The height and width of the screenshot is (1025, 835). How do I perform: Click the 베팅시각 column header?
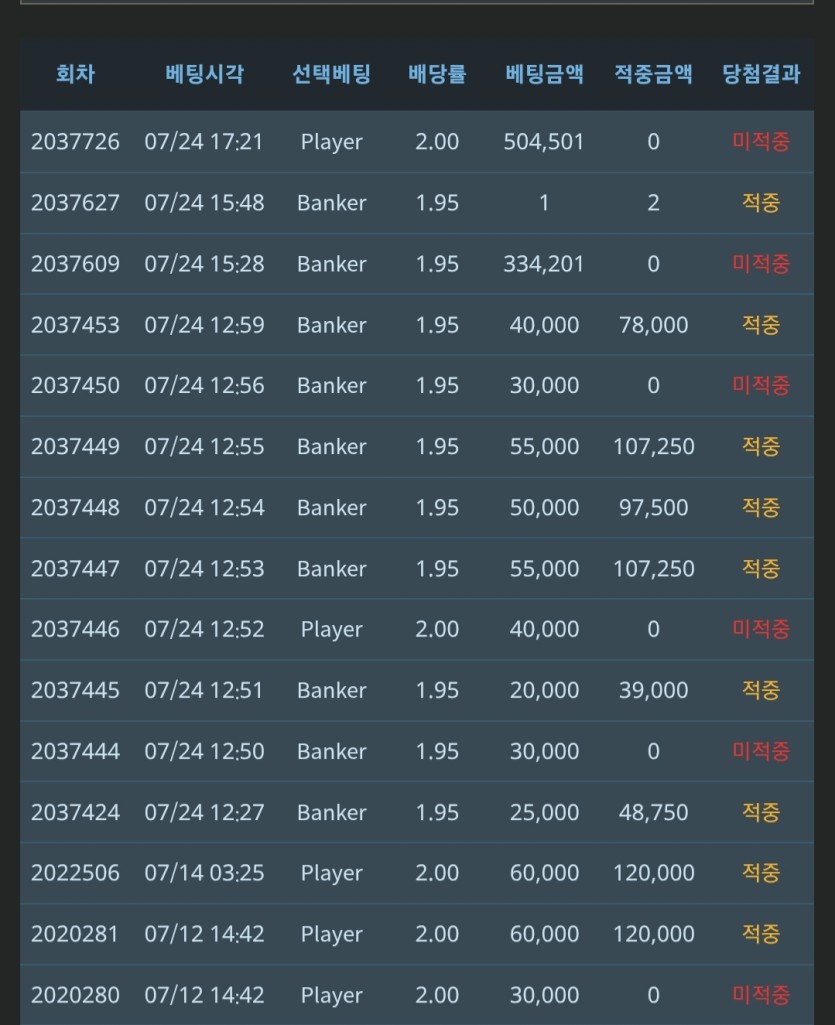click(x=204, y=74)
